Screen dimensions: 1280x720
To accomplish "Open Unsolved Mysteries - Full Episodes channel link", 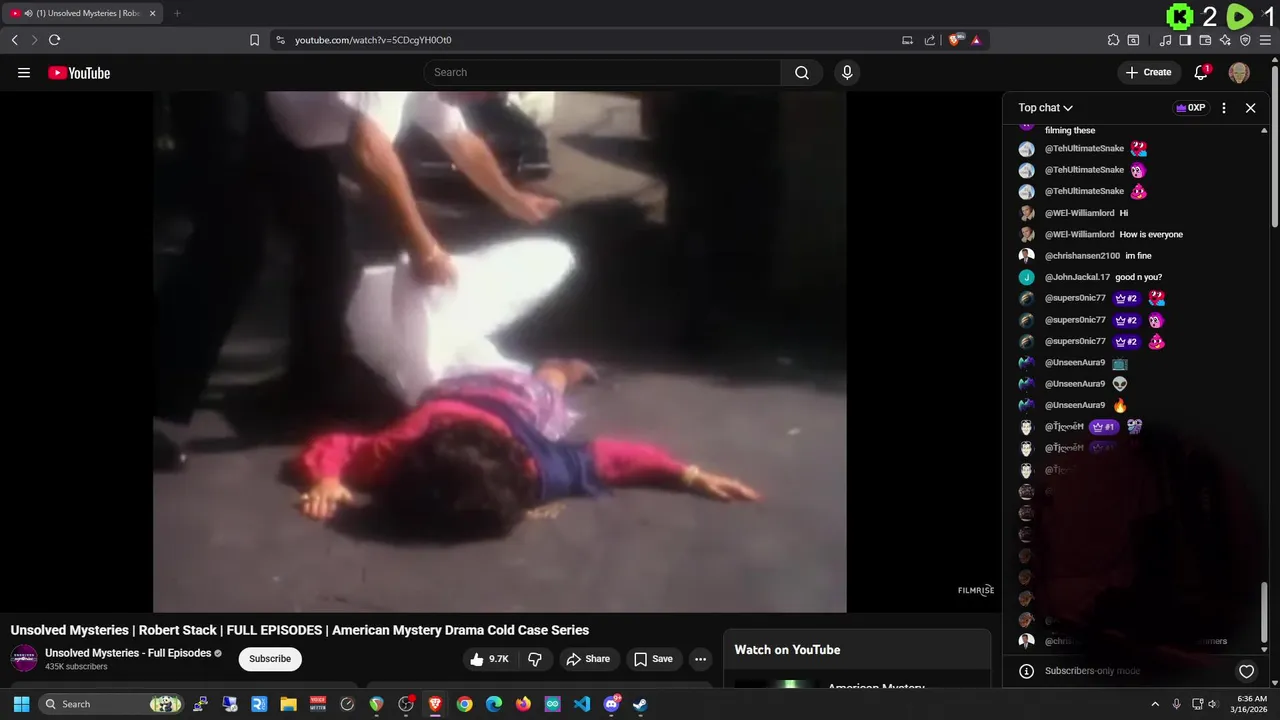I will tap(128, 653).
